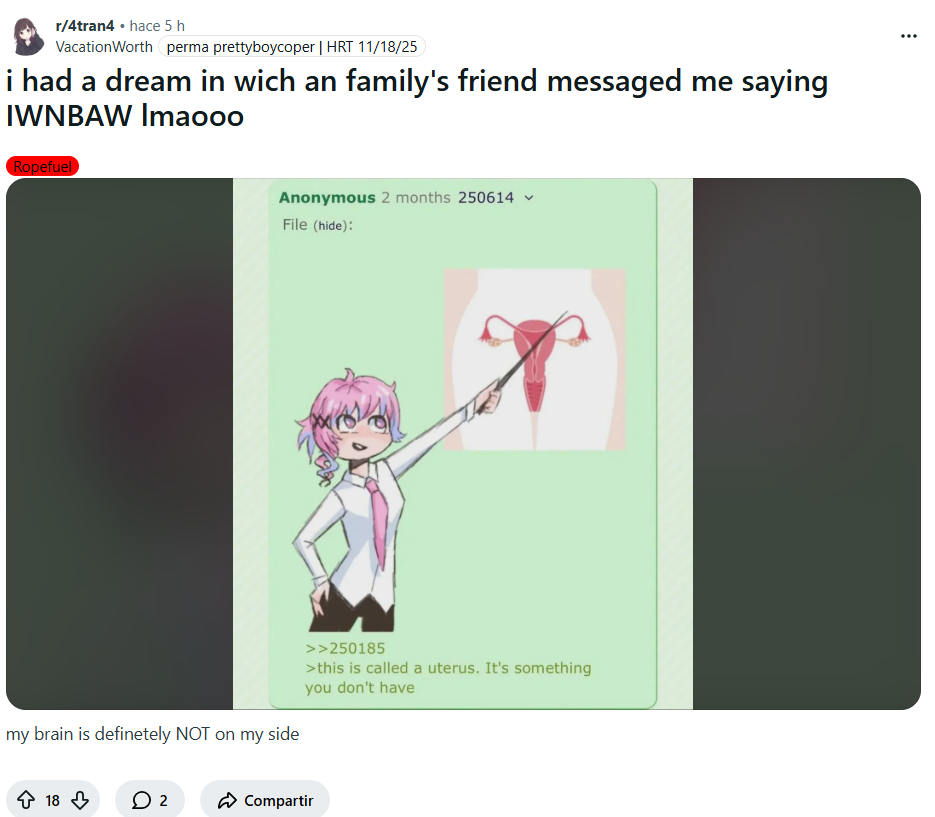Open the r/4tran4 subreddit link

tap(85, 26)
